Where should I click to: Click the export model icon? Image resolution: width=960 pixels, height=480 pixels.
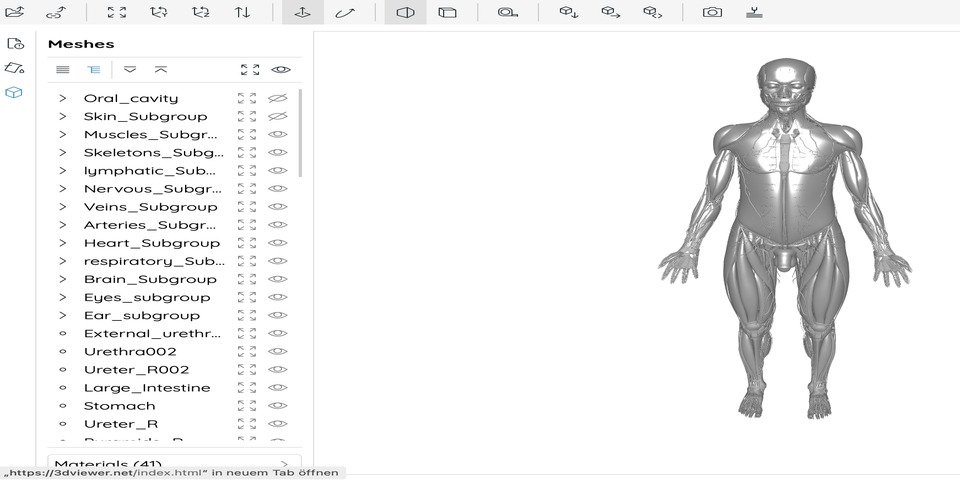coord(610,12)
